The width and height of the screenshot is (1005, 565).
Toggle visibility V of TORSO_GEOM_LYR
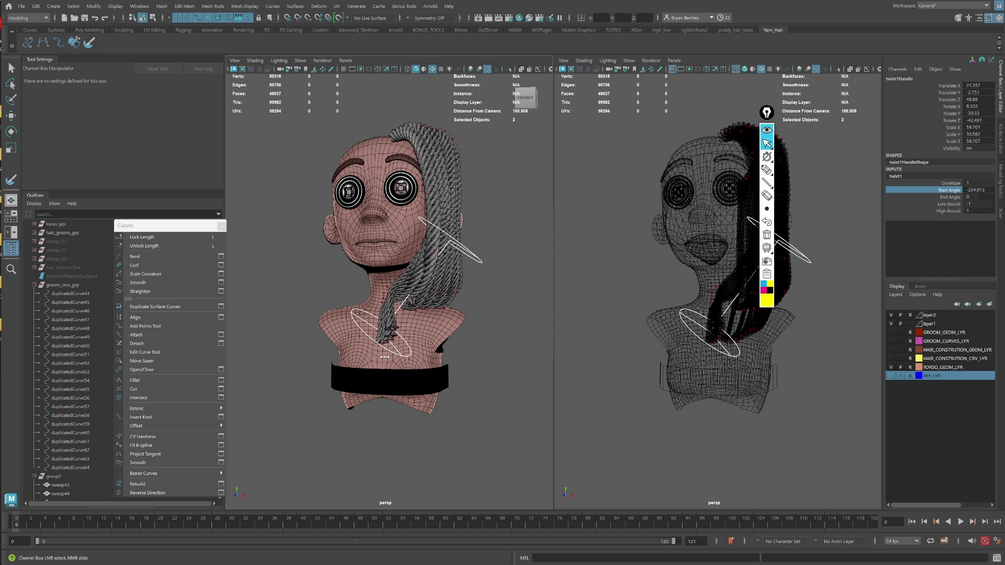[x=891, y=367]
